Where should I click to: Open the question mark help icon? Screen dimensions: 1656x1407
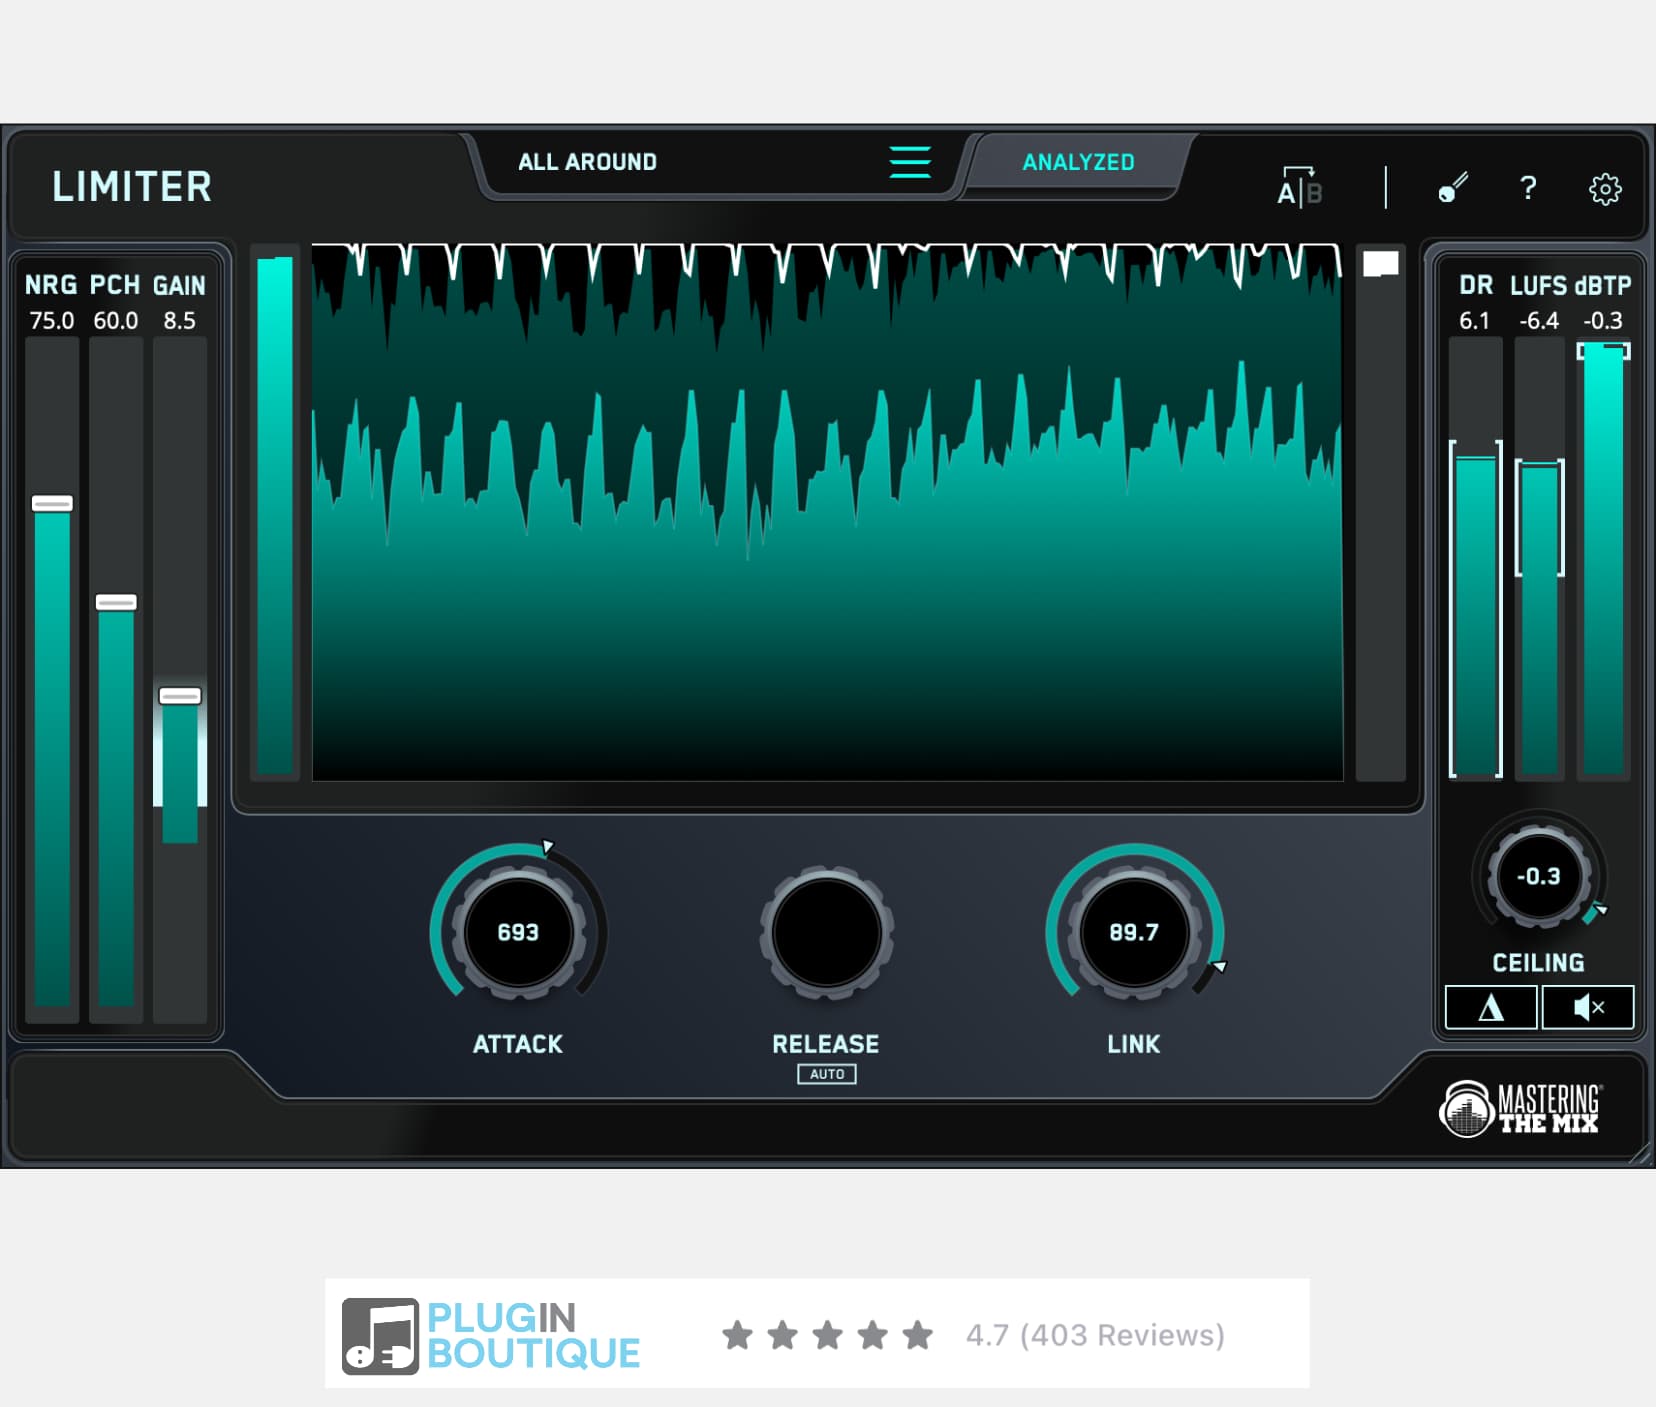[x=1527, y=188]
